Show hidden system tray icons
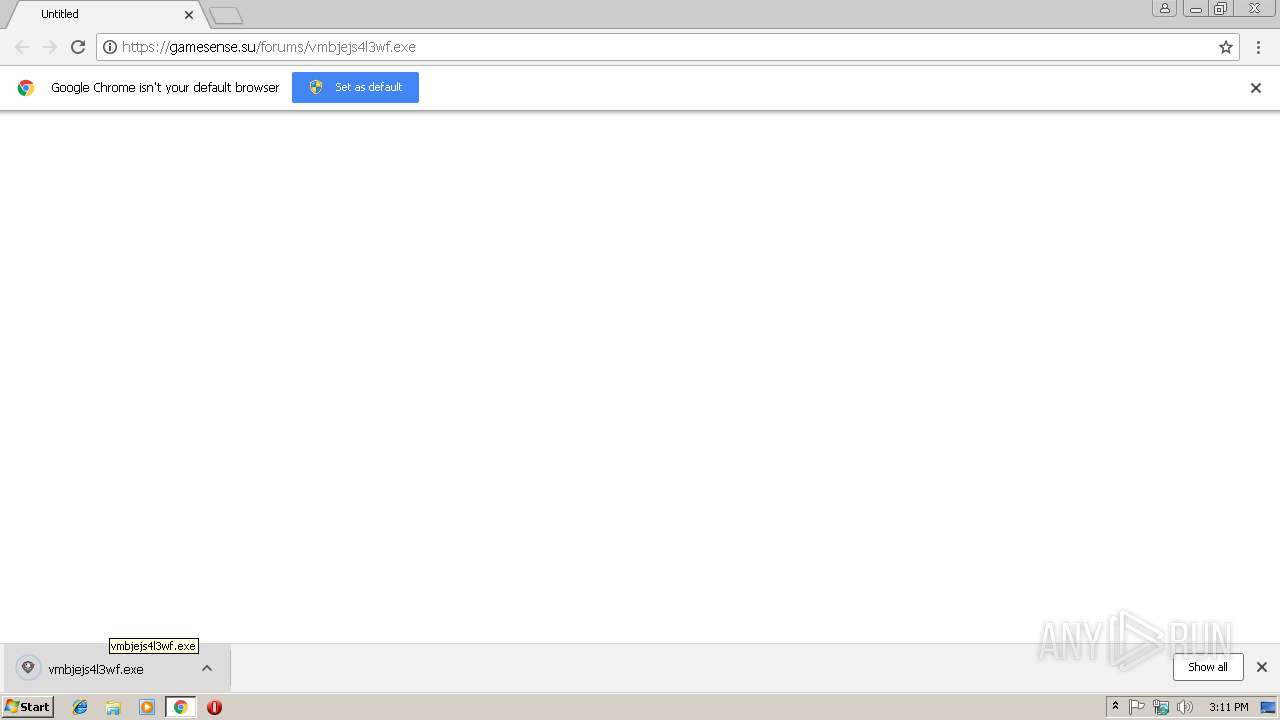This screenshot has width=1280, height=720. pyautogui.click(x=1116, y=707)
